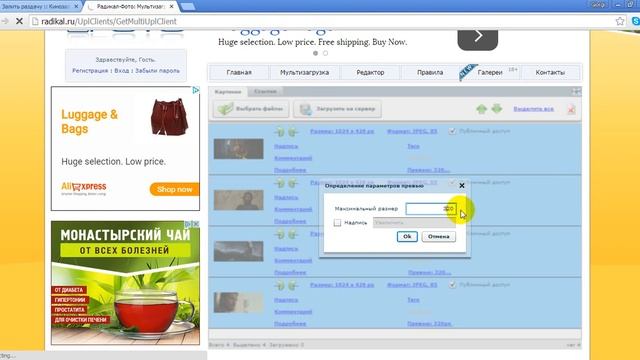Click the Выделить все link
640x360 pixels.
pyautogui.click(x=533, y=109)
